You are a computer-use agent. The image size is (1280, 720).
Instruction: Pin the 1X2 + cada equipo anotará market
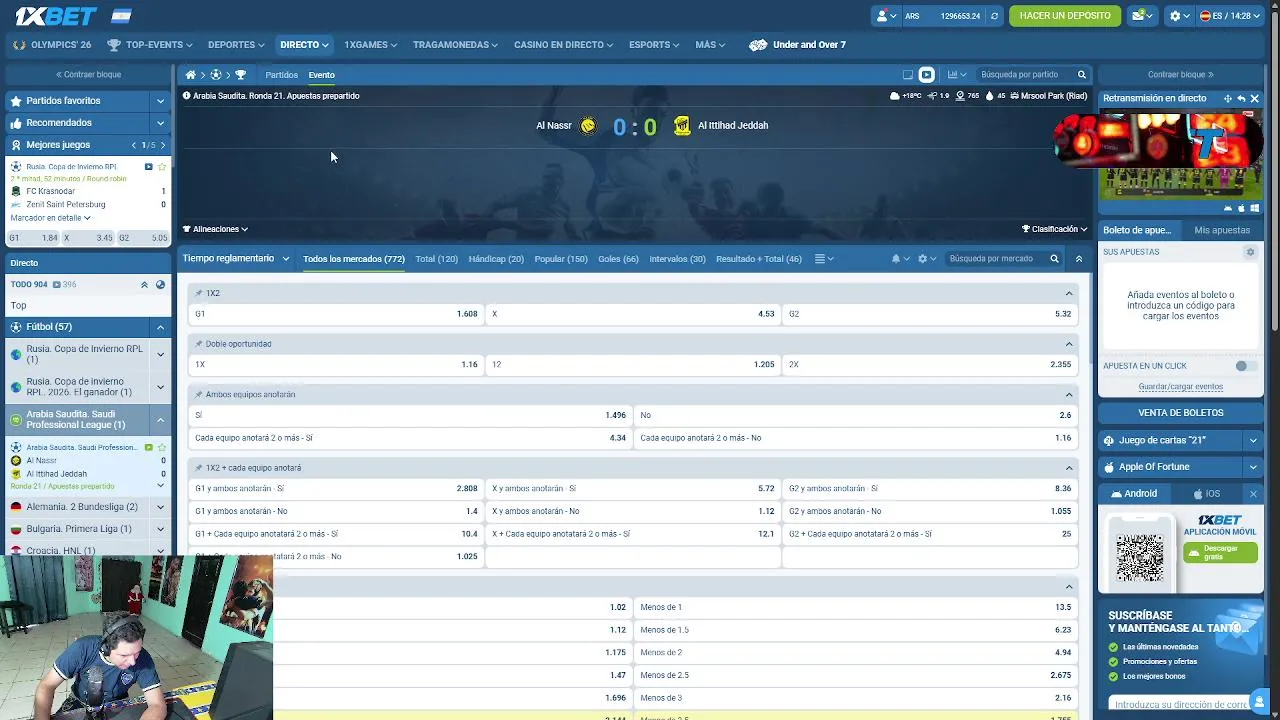(199, 468)
